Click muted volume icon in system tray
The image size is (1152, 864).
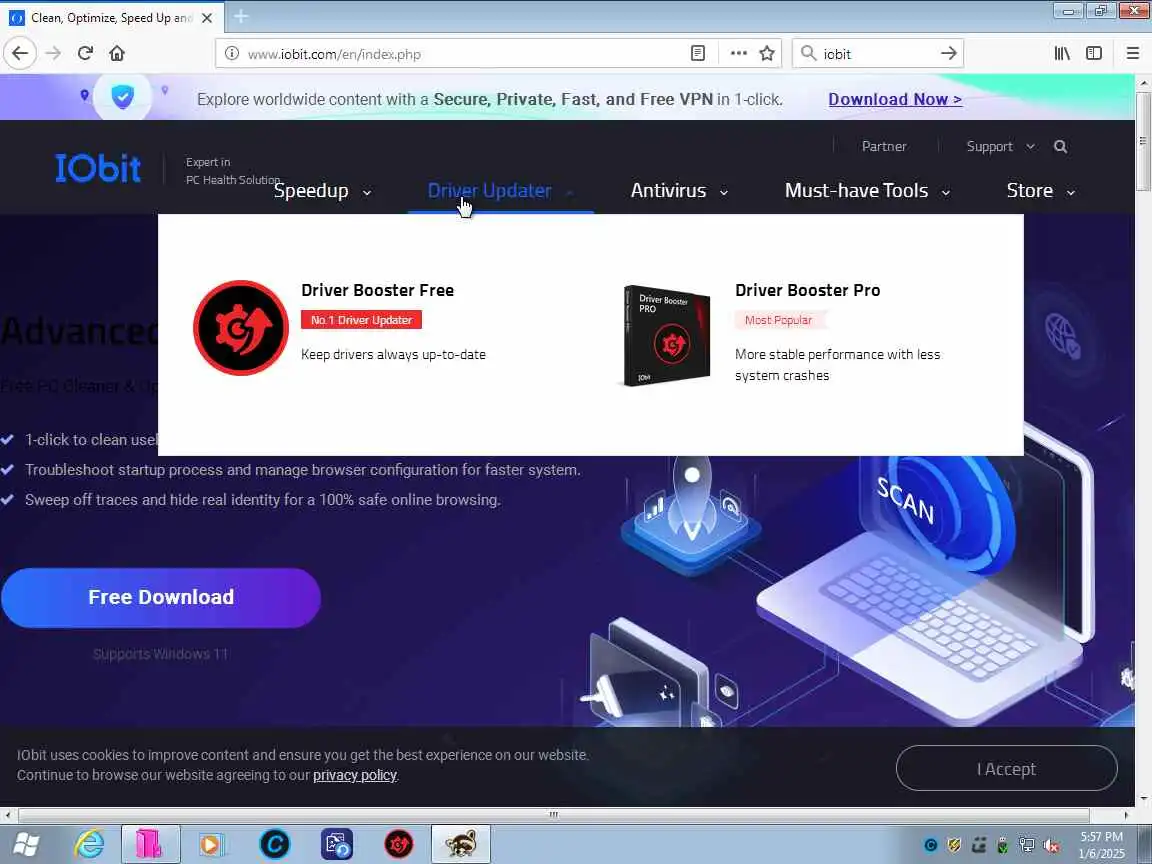[1051, 846]
